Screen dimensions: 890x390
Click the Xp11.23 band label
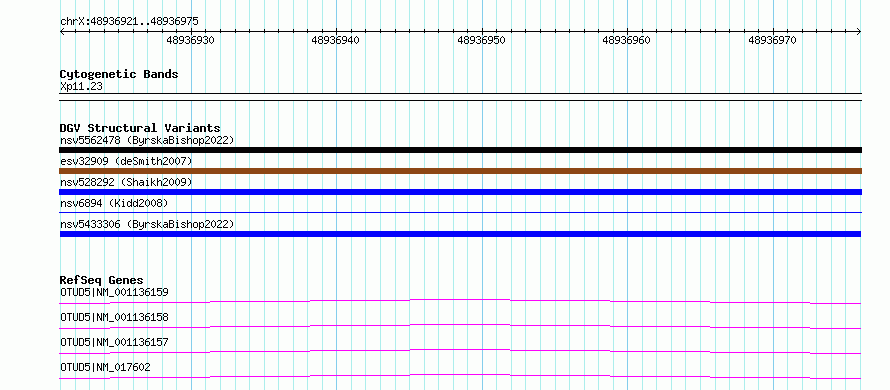82,87
